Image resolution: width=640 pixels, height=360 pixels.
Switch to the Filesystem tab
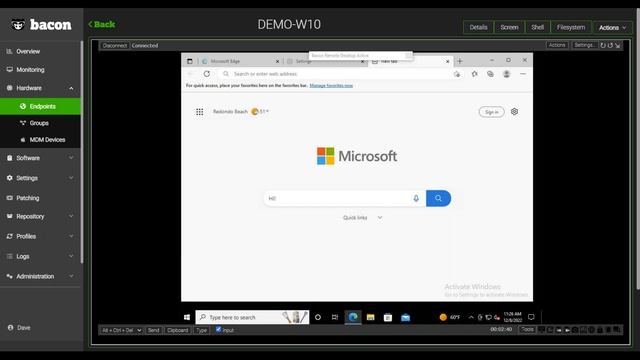[x=571, y=27]
